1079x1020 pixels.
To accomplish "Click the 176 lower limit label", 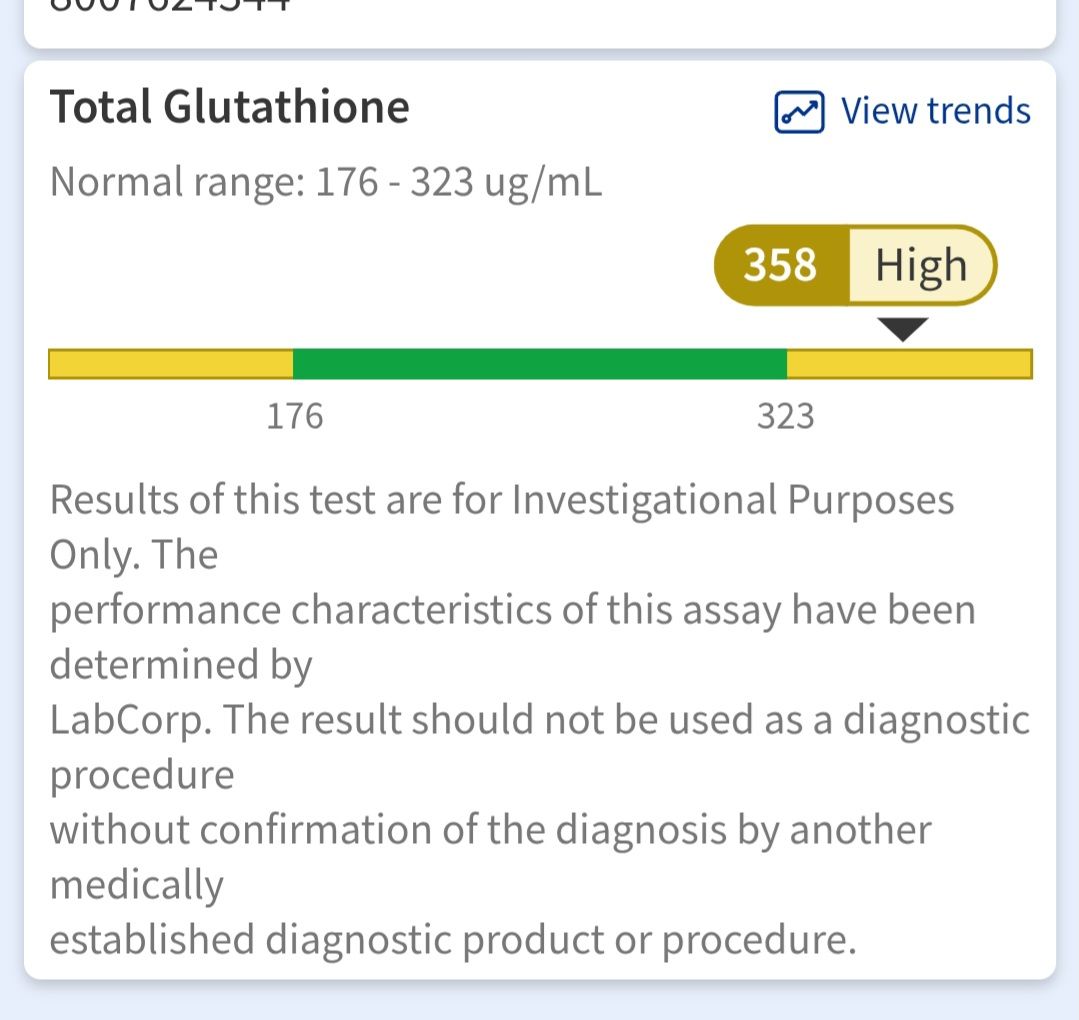I will [295, 416].
